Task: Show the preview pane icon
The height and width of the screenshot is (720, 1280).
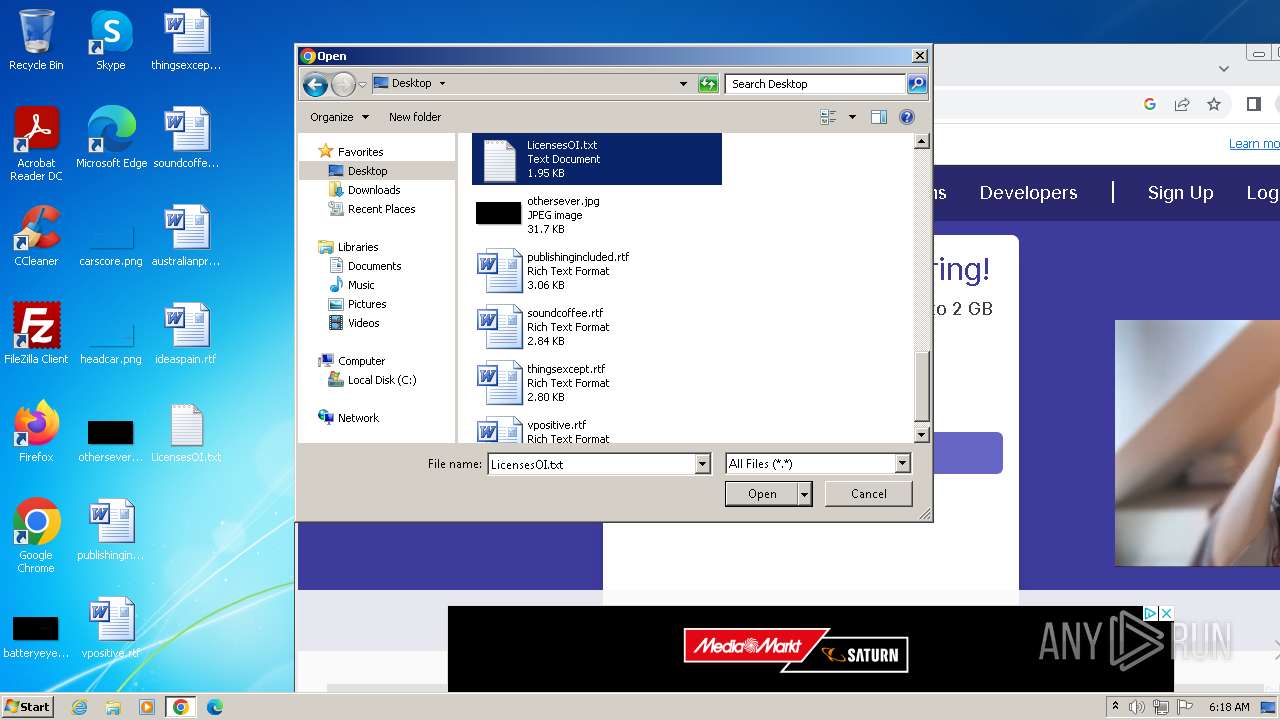Action: pyautogui.click(x=879, y=117)
